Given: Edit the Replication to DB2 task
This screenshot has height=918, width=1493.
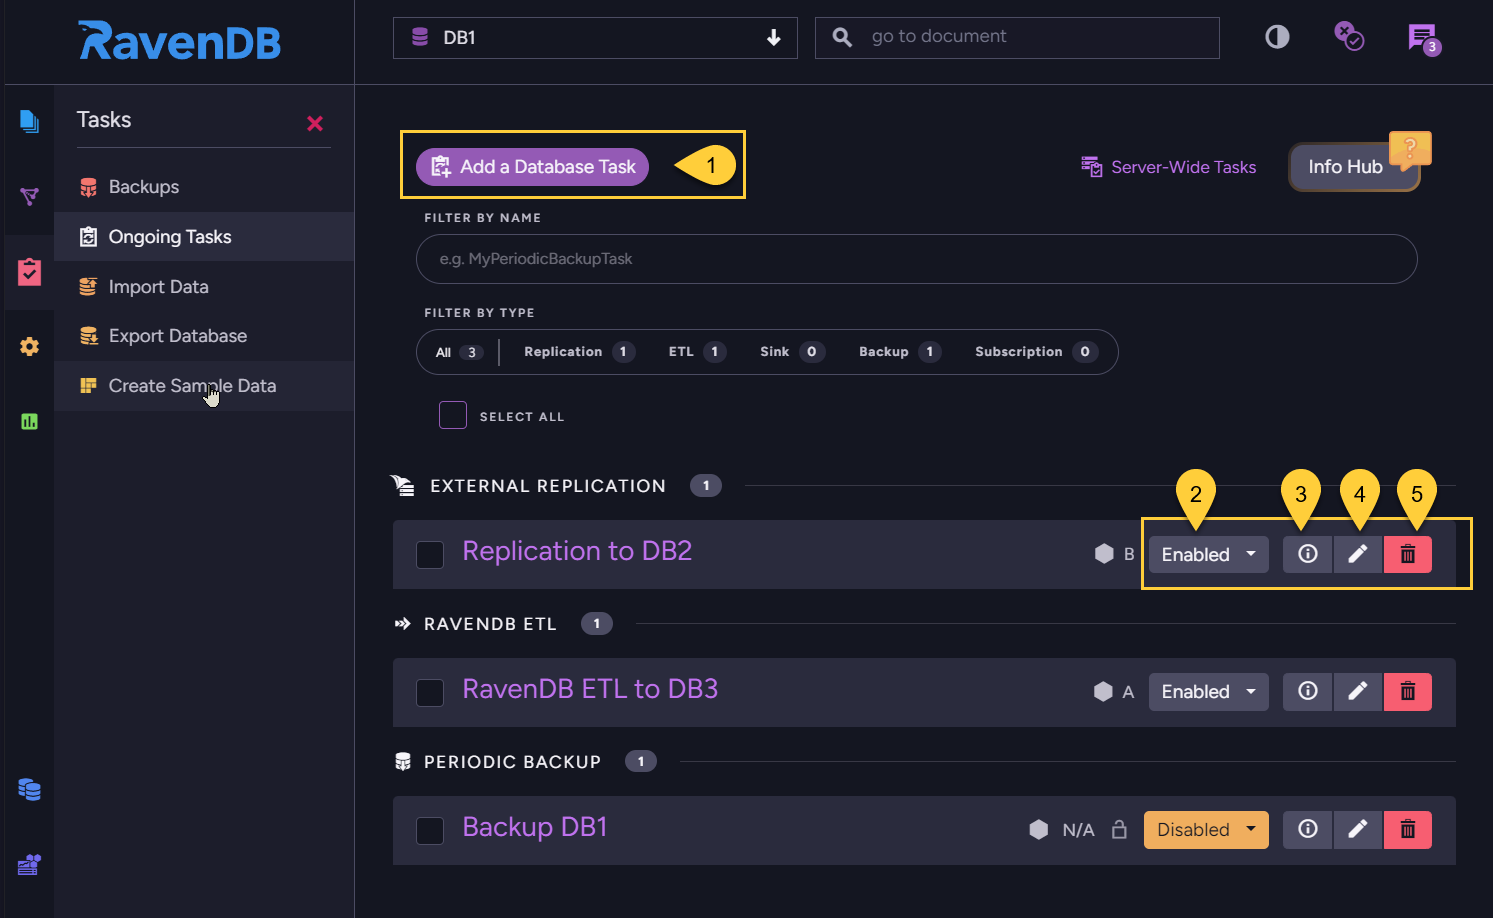Looking at the screenshot, I should [1357, 554].
